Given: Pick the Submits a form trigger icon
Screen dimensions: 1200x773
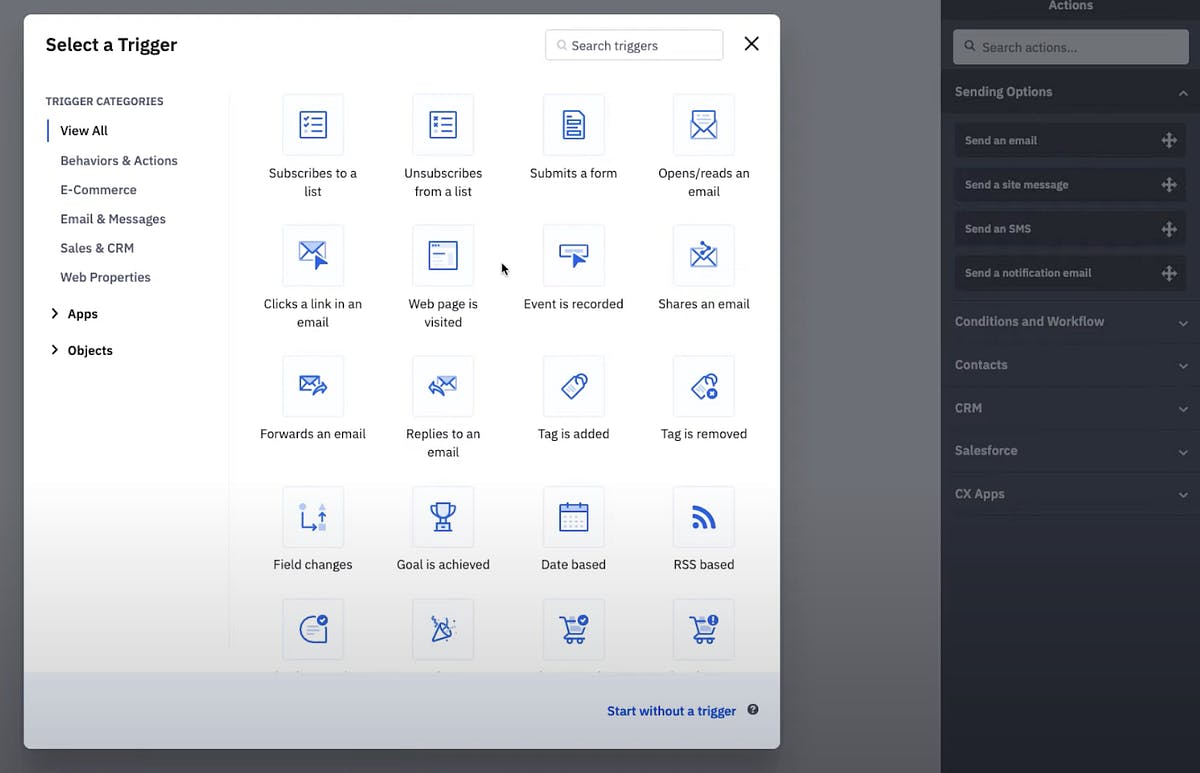Looking at the screenshot, I should (x=574, y=125).
